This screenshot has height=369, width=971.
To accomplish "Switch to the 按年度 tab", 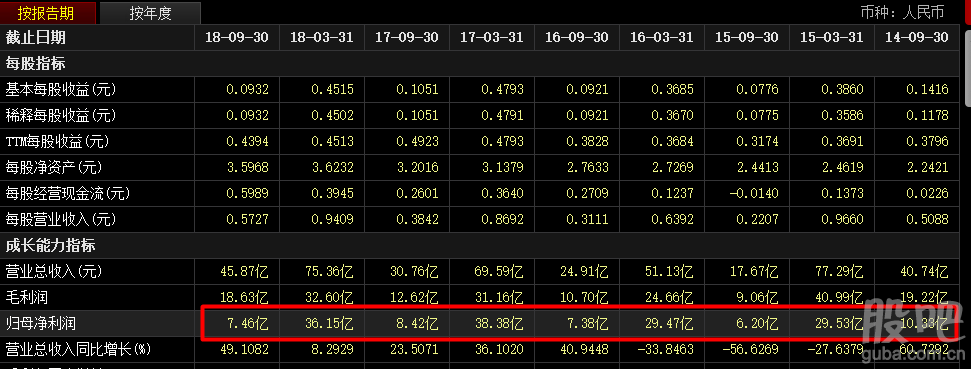I will tap(150, 12).
